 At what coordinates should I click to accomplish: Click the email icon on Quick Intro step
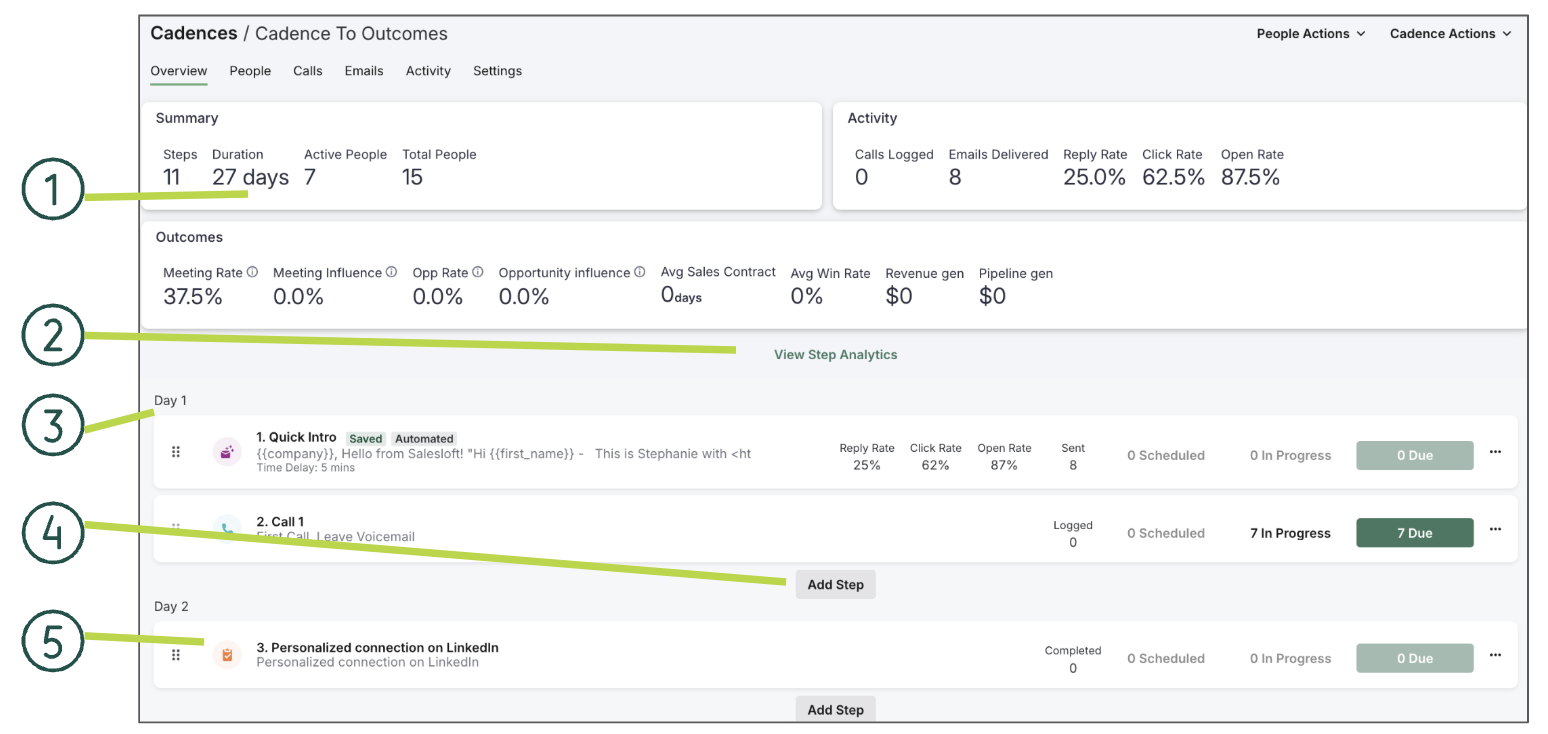227,451
